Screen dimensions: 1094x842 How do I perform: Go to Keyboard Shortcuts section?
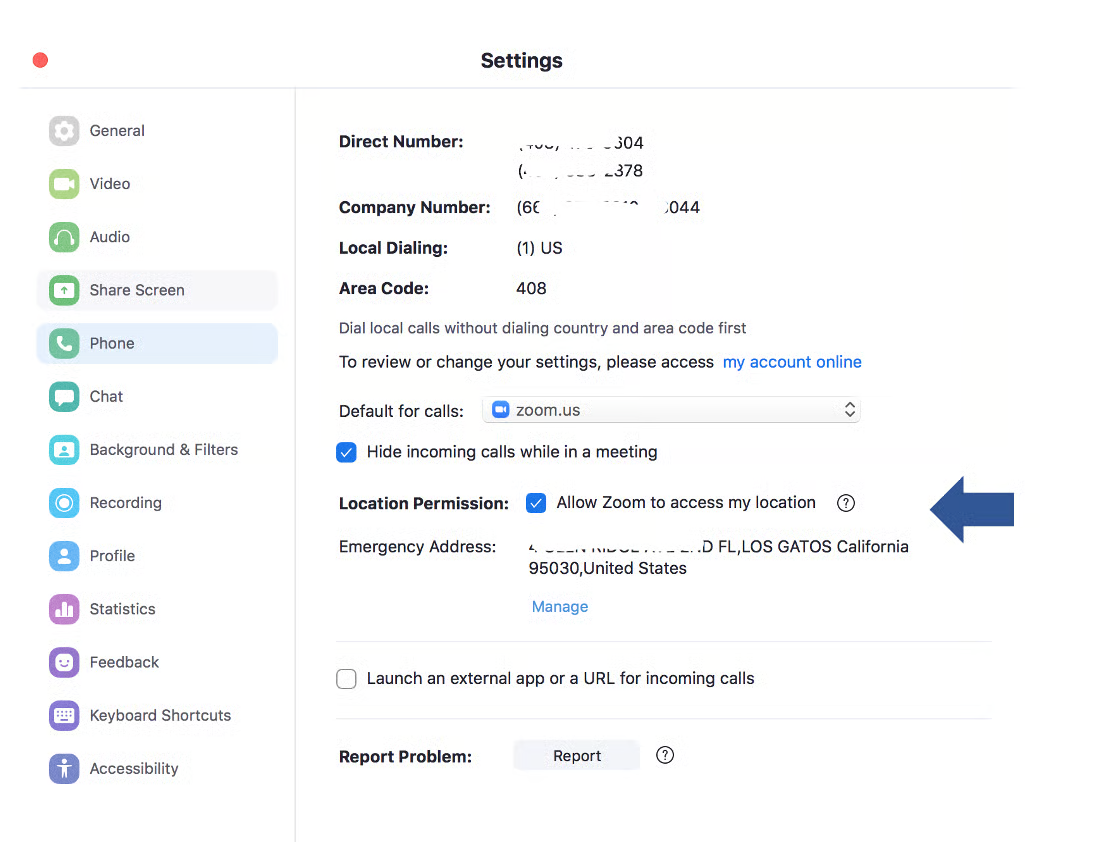[160, 715]
